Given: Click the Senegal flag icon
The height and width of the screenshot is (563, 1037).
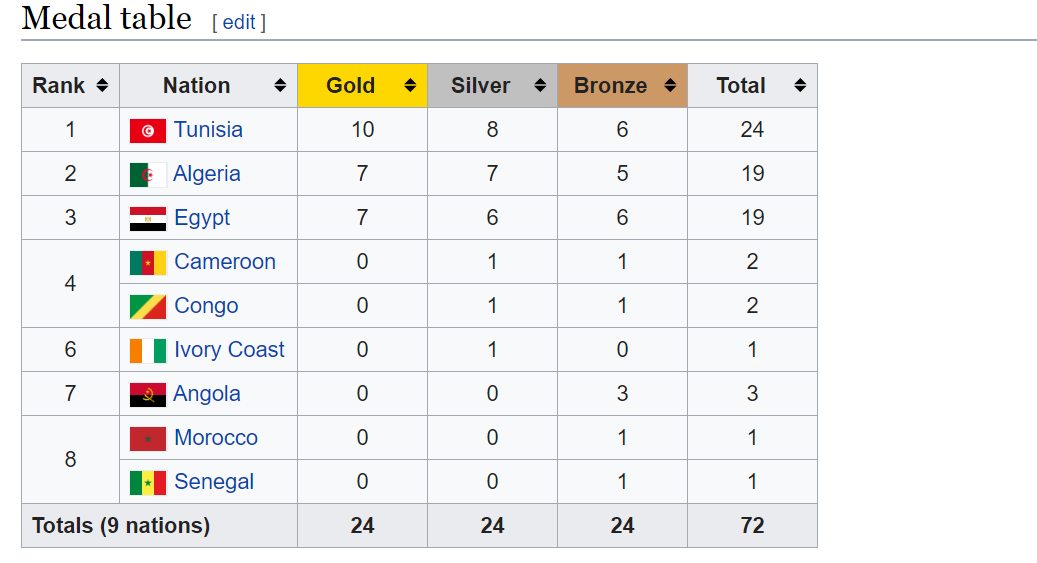Looking at the screenshot, I should pos(147,482).
